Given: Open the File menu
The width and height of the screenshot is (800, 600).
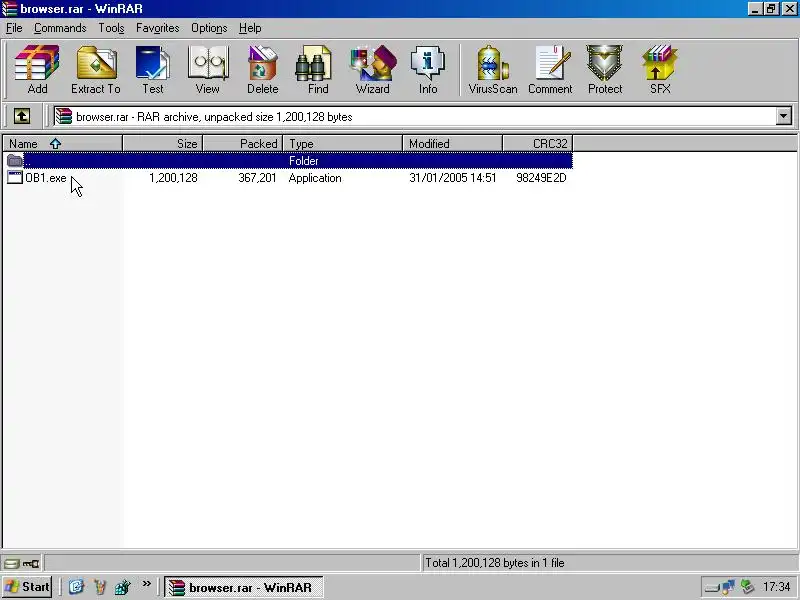Looking at the screenshot, I should click(x=14, y=28).
